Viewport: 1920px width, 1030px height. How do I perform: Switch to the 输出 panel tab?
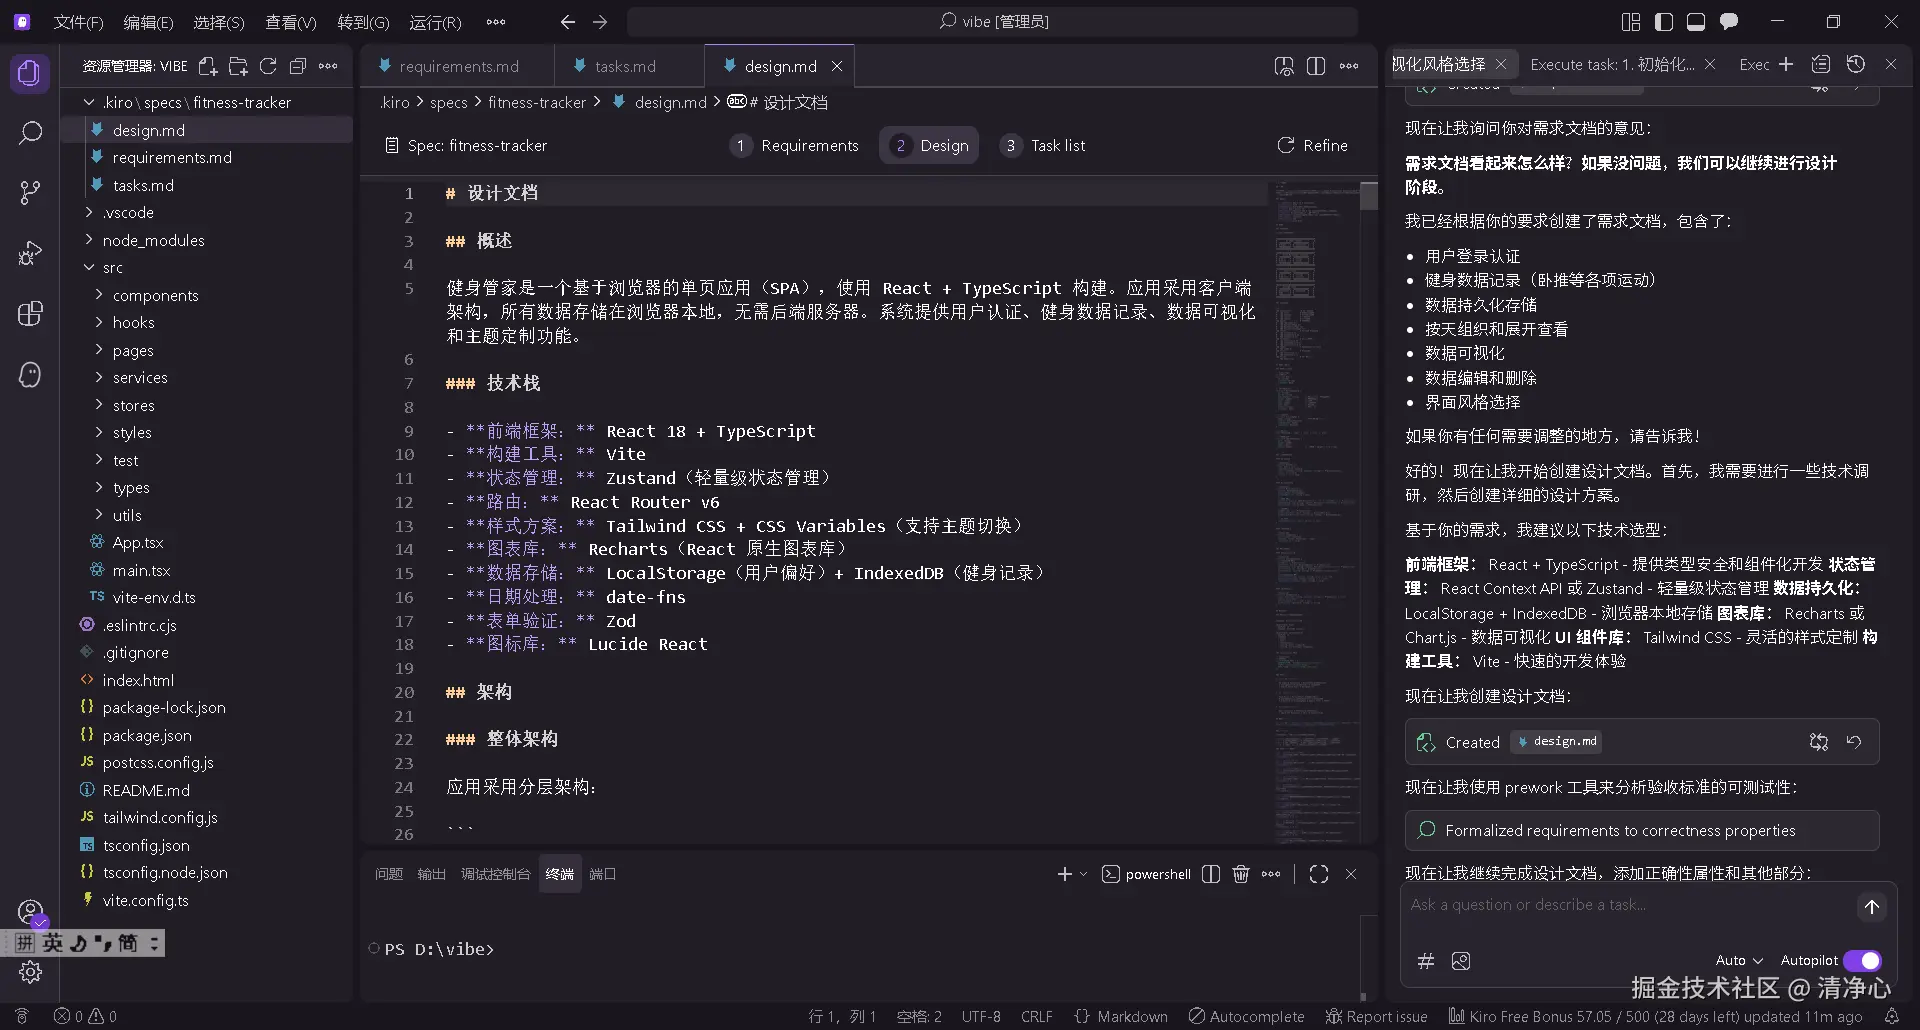click(431, 874)
